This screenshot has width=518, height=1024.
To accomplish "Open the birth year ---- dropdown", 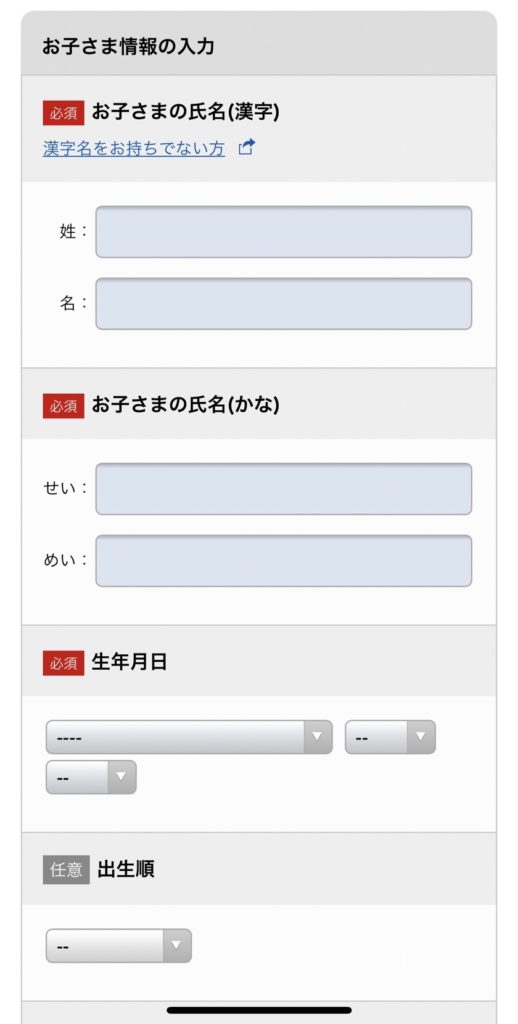I will point(189,737).
